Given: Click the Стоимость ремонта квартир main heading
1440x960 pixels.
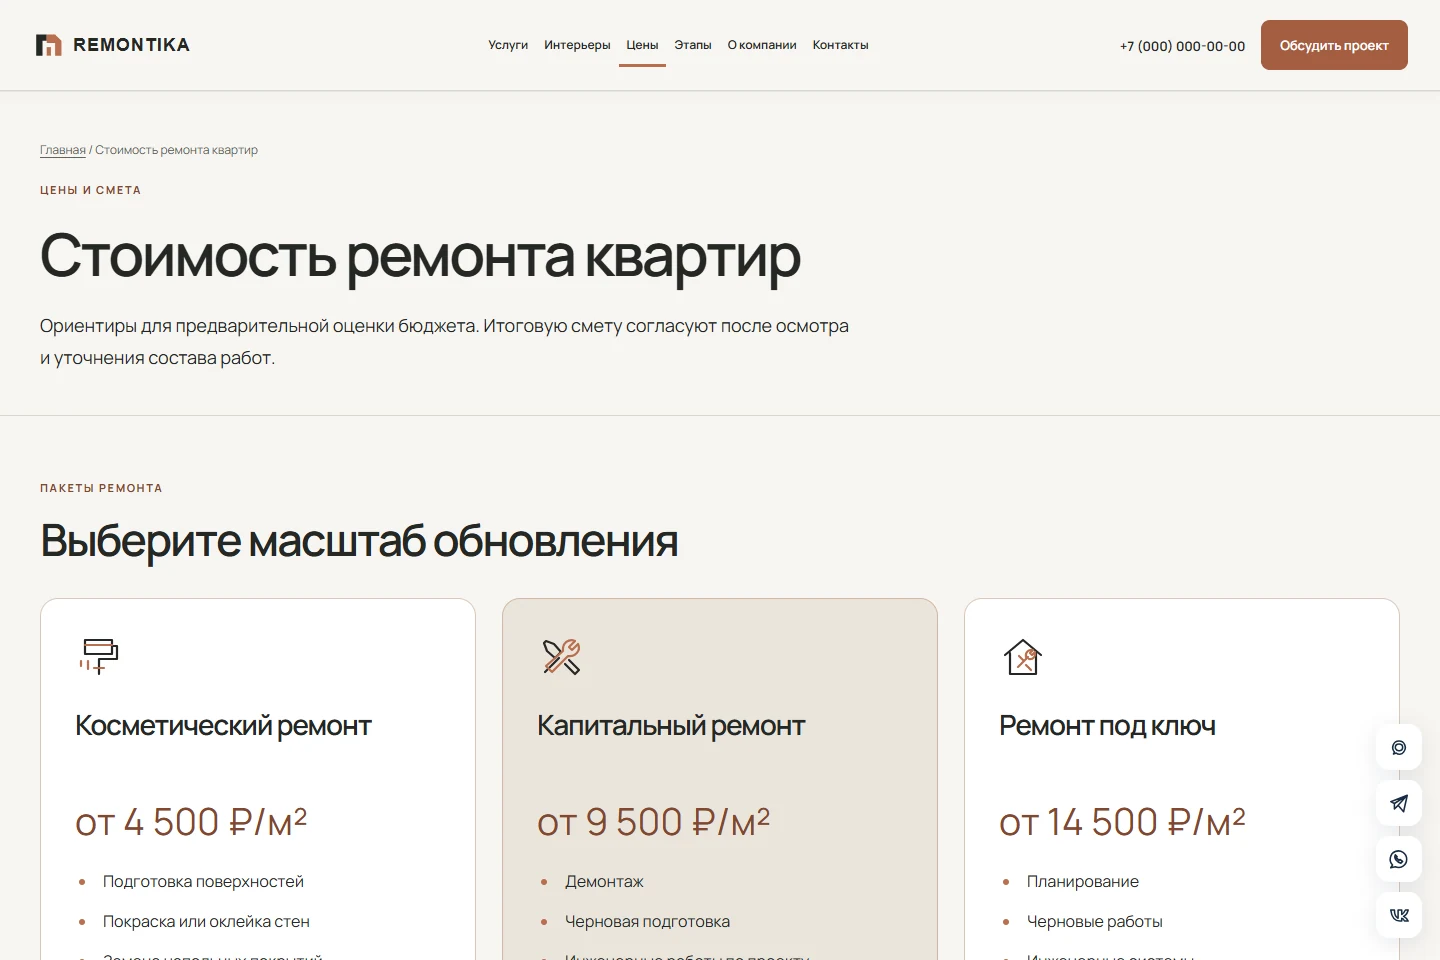Looking at the screenshot, I should click(420, 257).
